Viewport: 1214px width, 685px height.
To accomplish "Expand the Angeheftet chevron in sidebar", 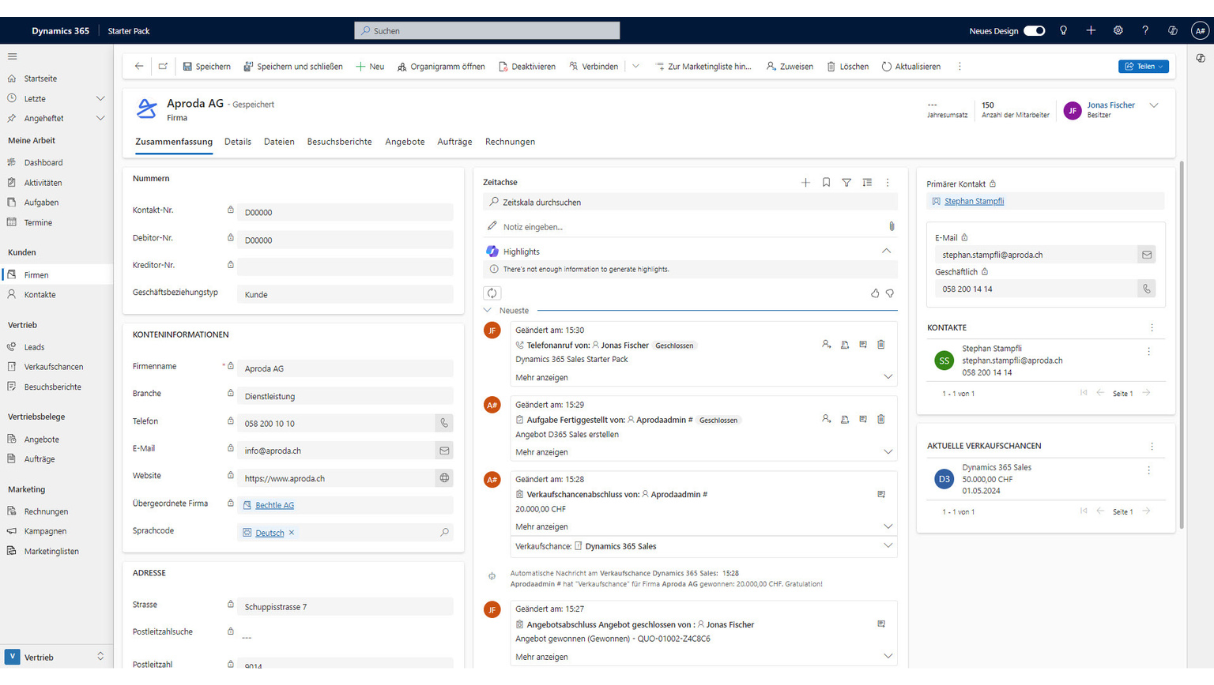I will point(100,118).
